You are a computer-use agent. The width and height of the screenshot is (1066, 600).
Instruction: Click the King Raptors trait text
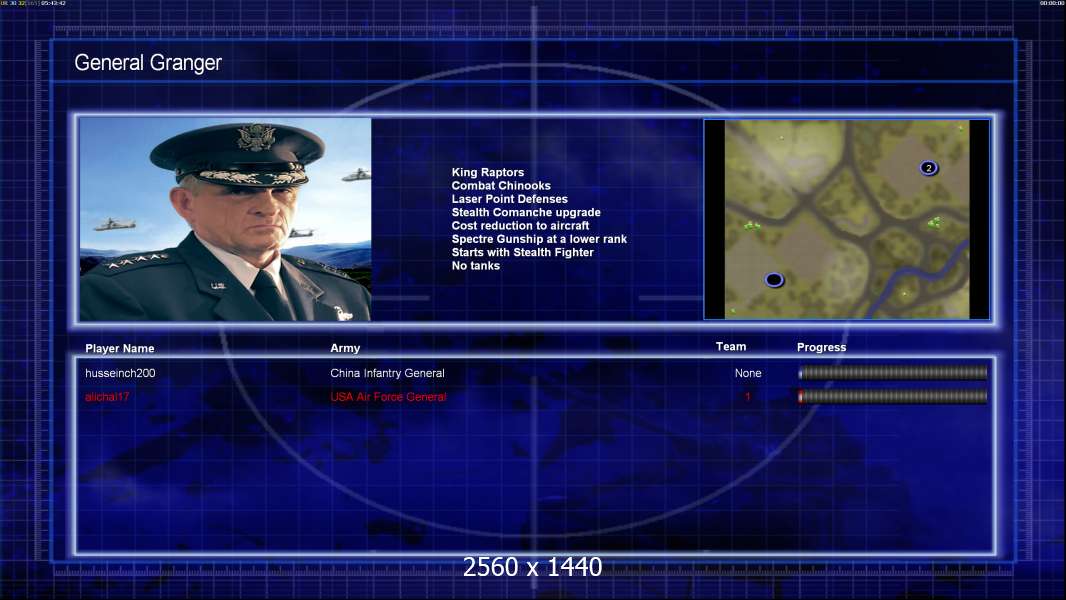(x=487, y=172)
